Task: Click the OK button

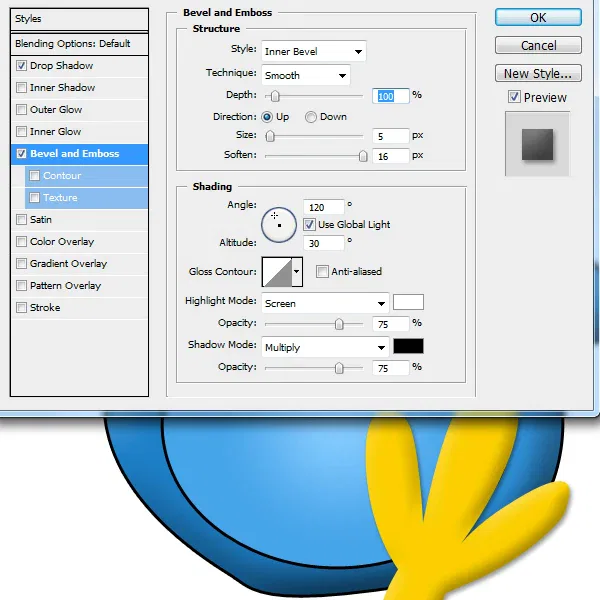Action: [538, 18]
